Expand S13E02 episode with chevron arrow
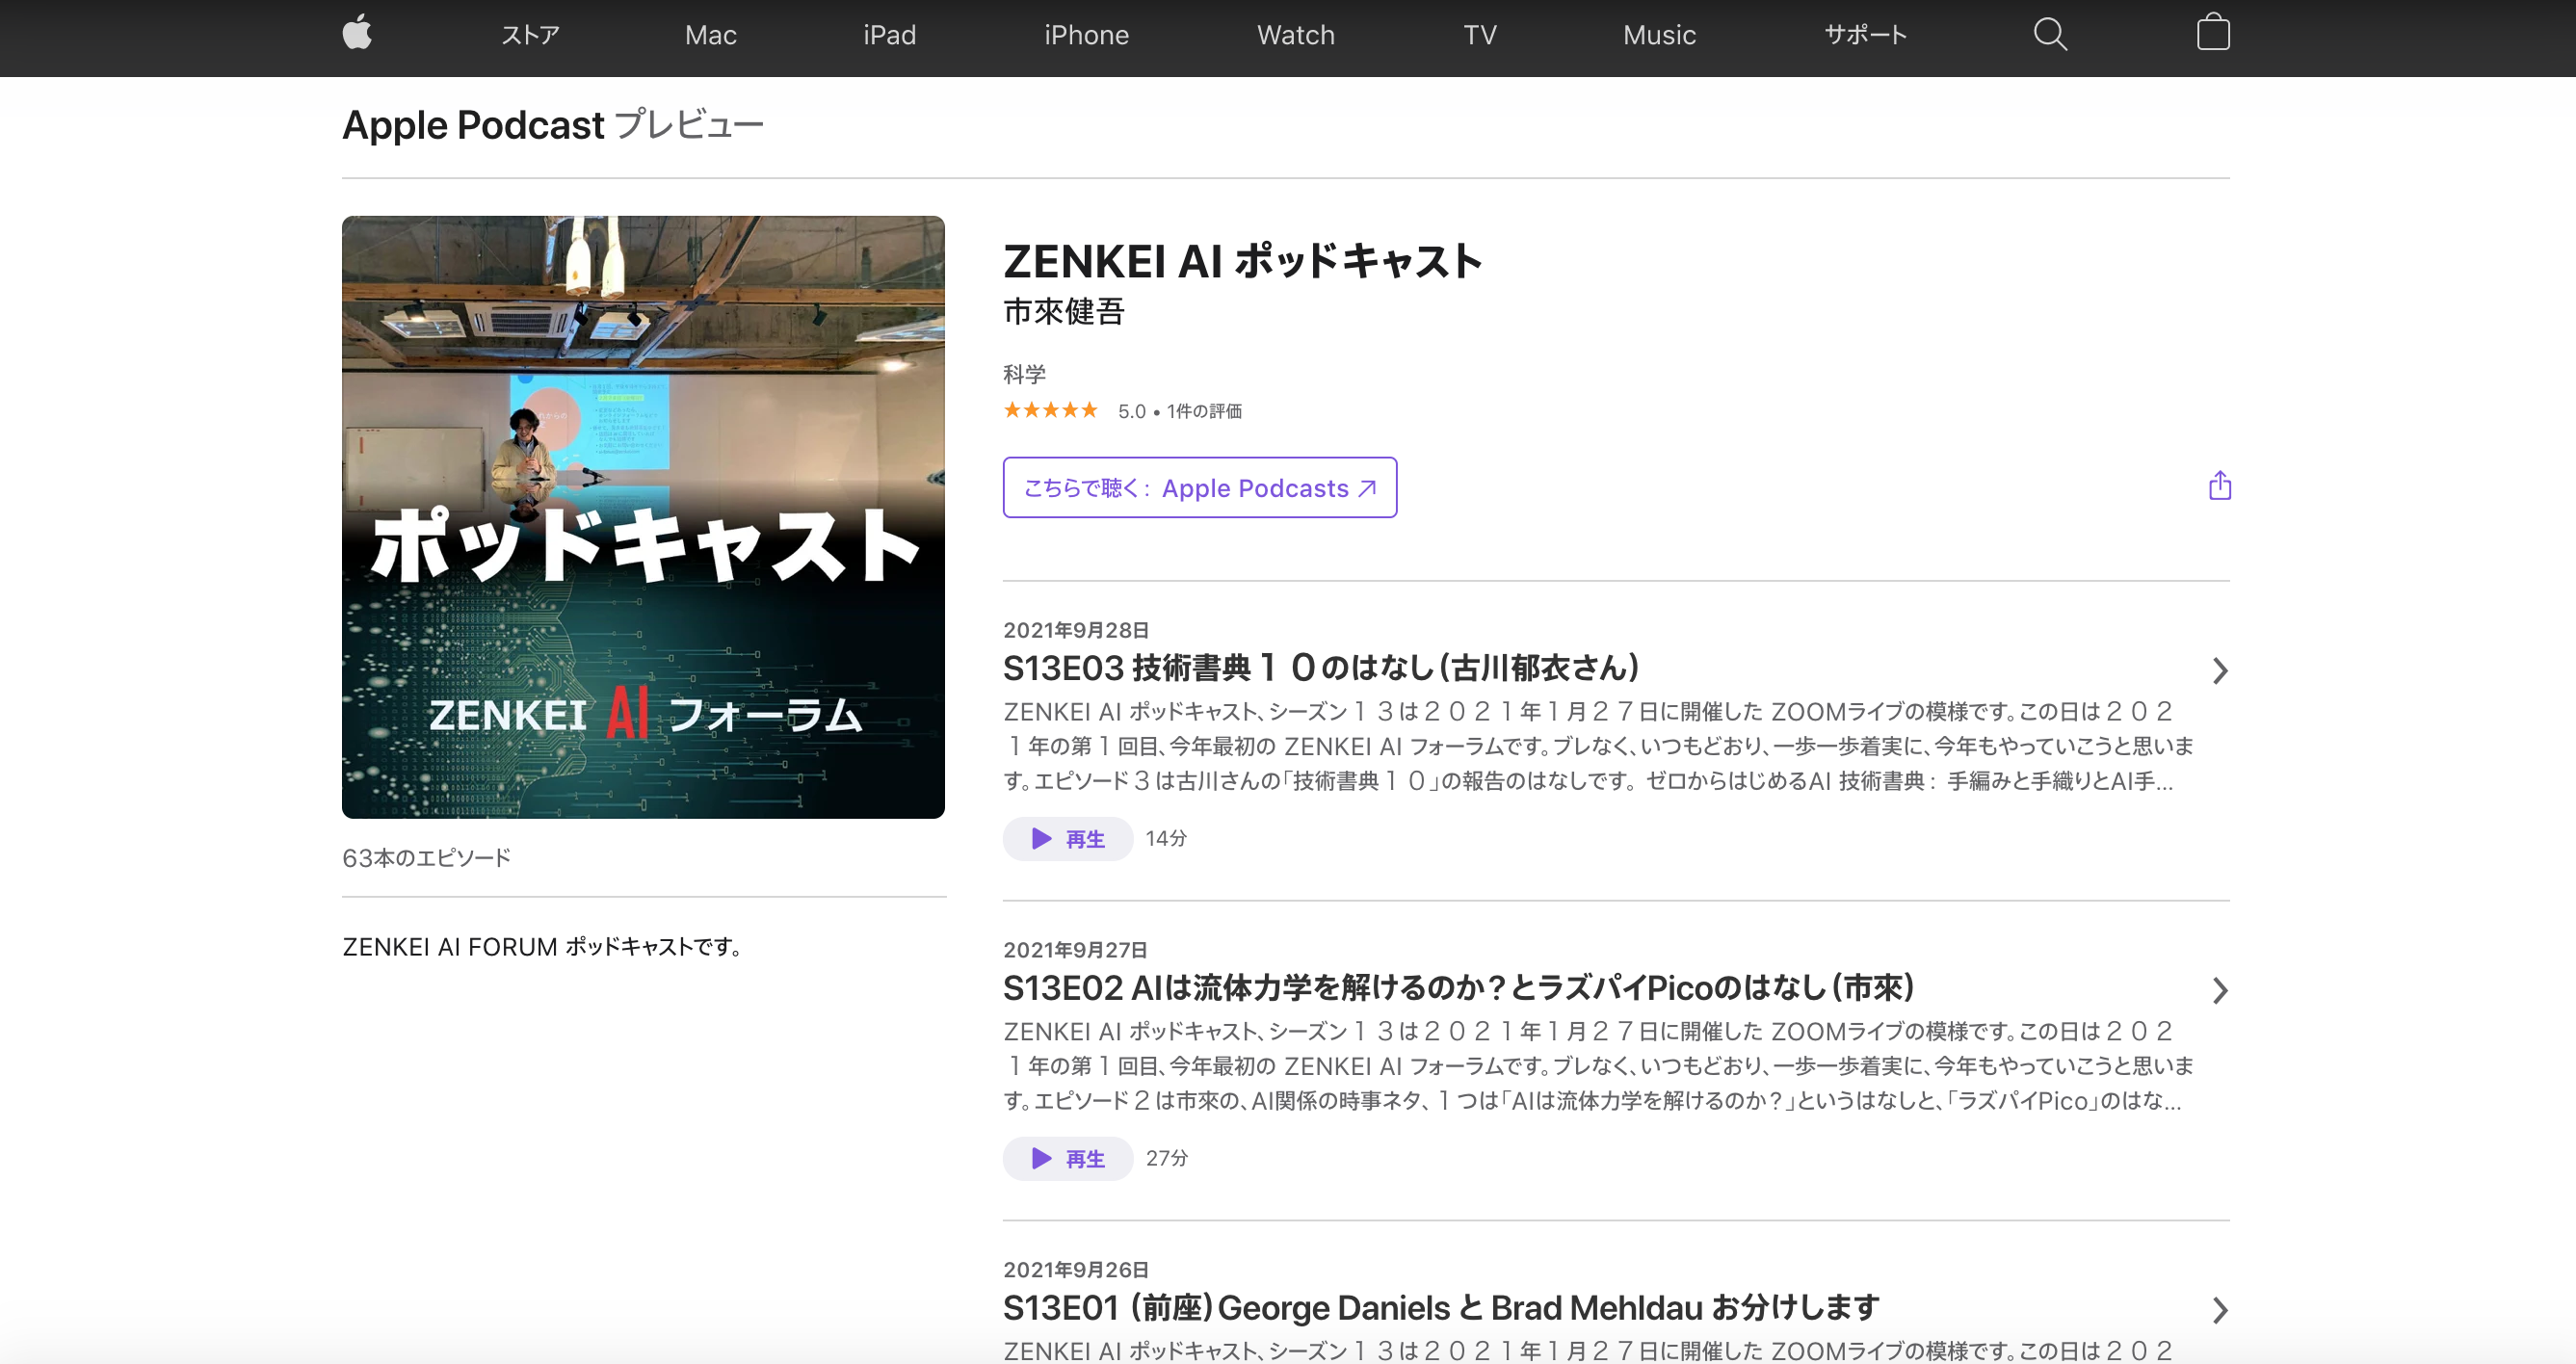Screen dimensions: 2576x1364 [x=2219, y=991]
